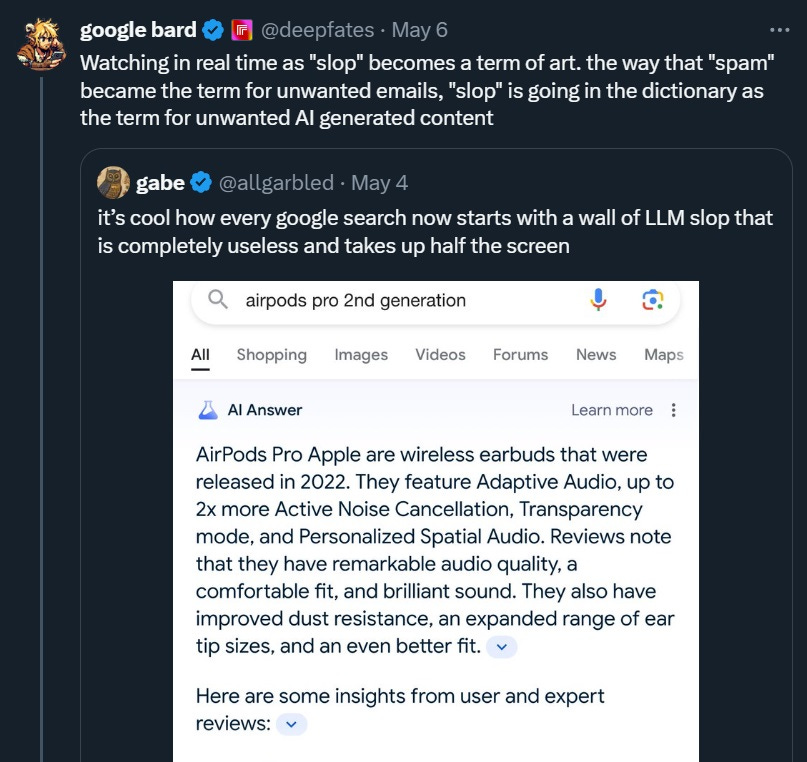Image resolution: width=807 pixels, height=762 pixels.
Task: Click the Instagram badge next to google bard
Action: 243,30
